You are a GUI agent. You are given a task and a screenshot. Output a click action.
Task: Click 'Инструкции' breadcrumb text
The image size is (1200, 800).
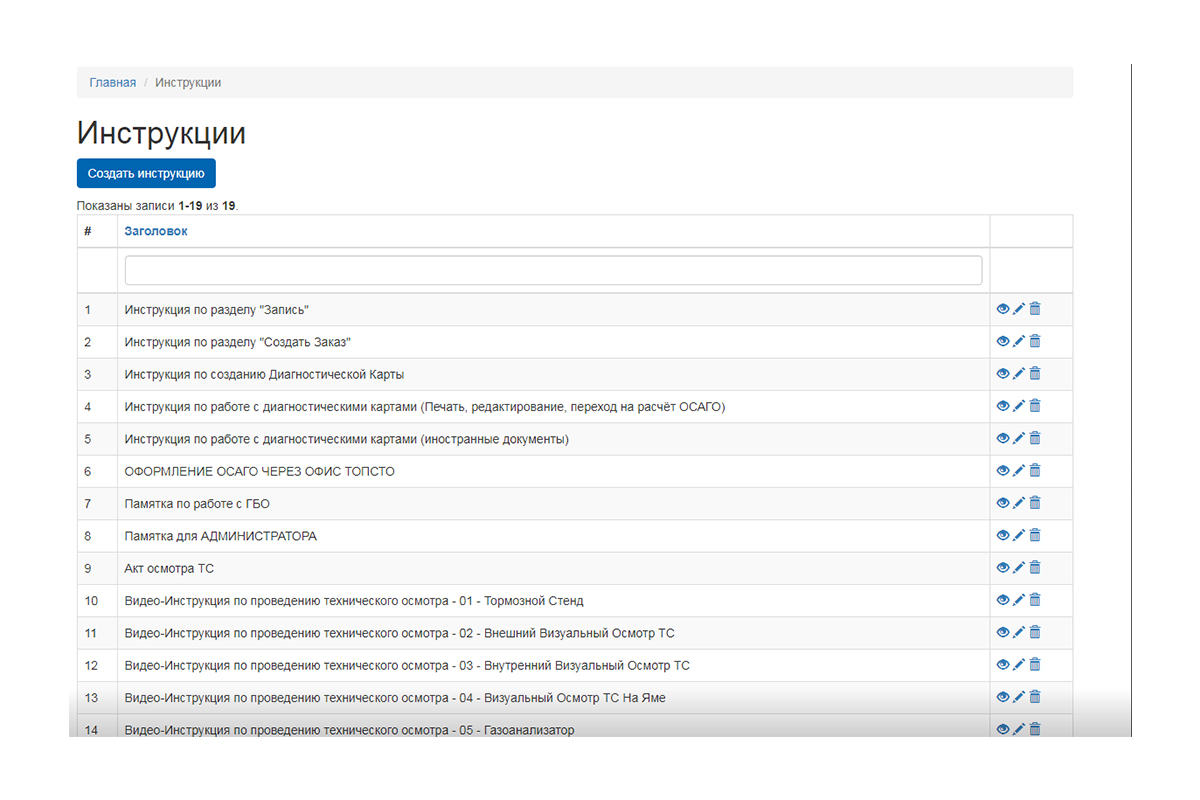click(x=188, y=83)
